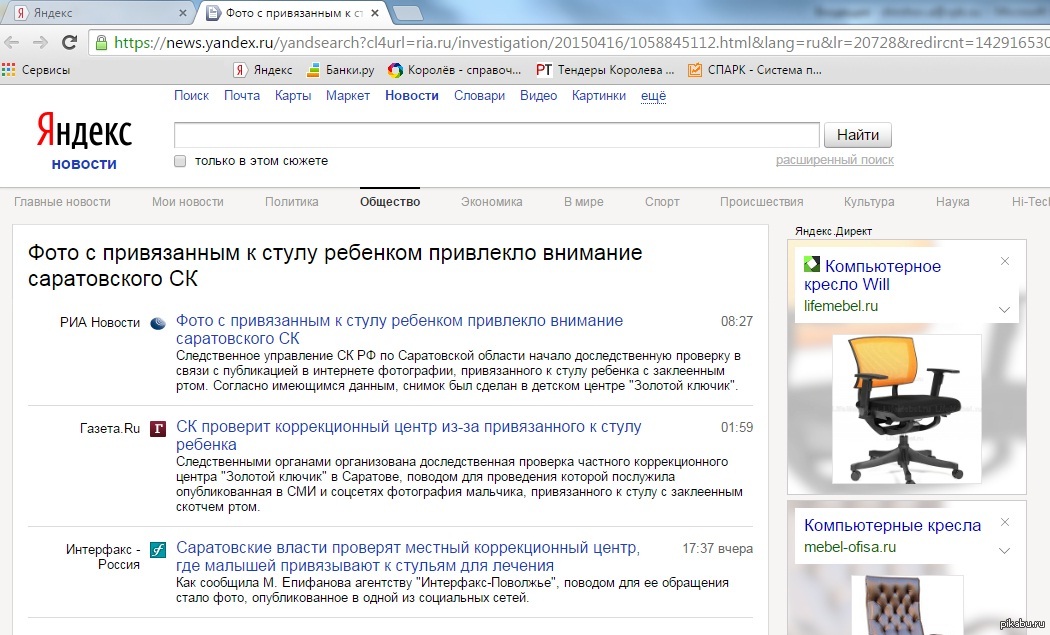This screenshot has height=635, width=1050.
Task: Click the Газета.Ru source icon
Action: tap(157, 429)
